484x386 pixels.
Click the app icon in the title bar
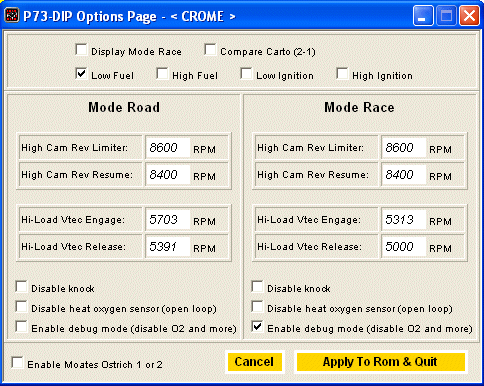click(12, 16)
